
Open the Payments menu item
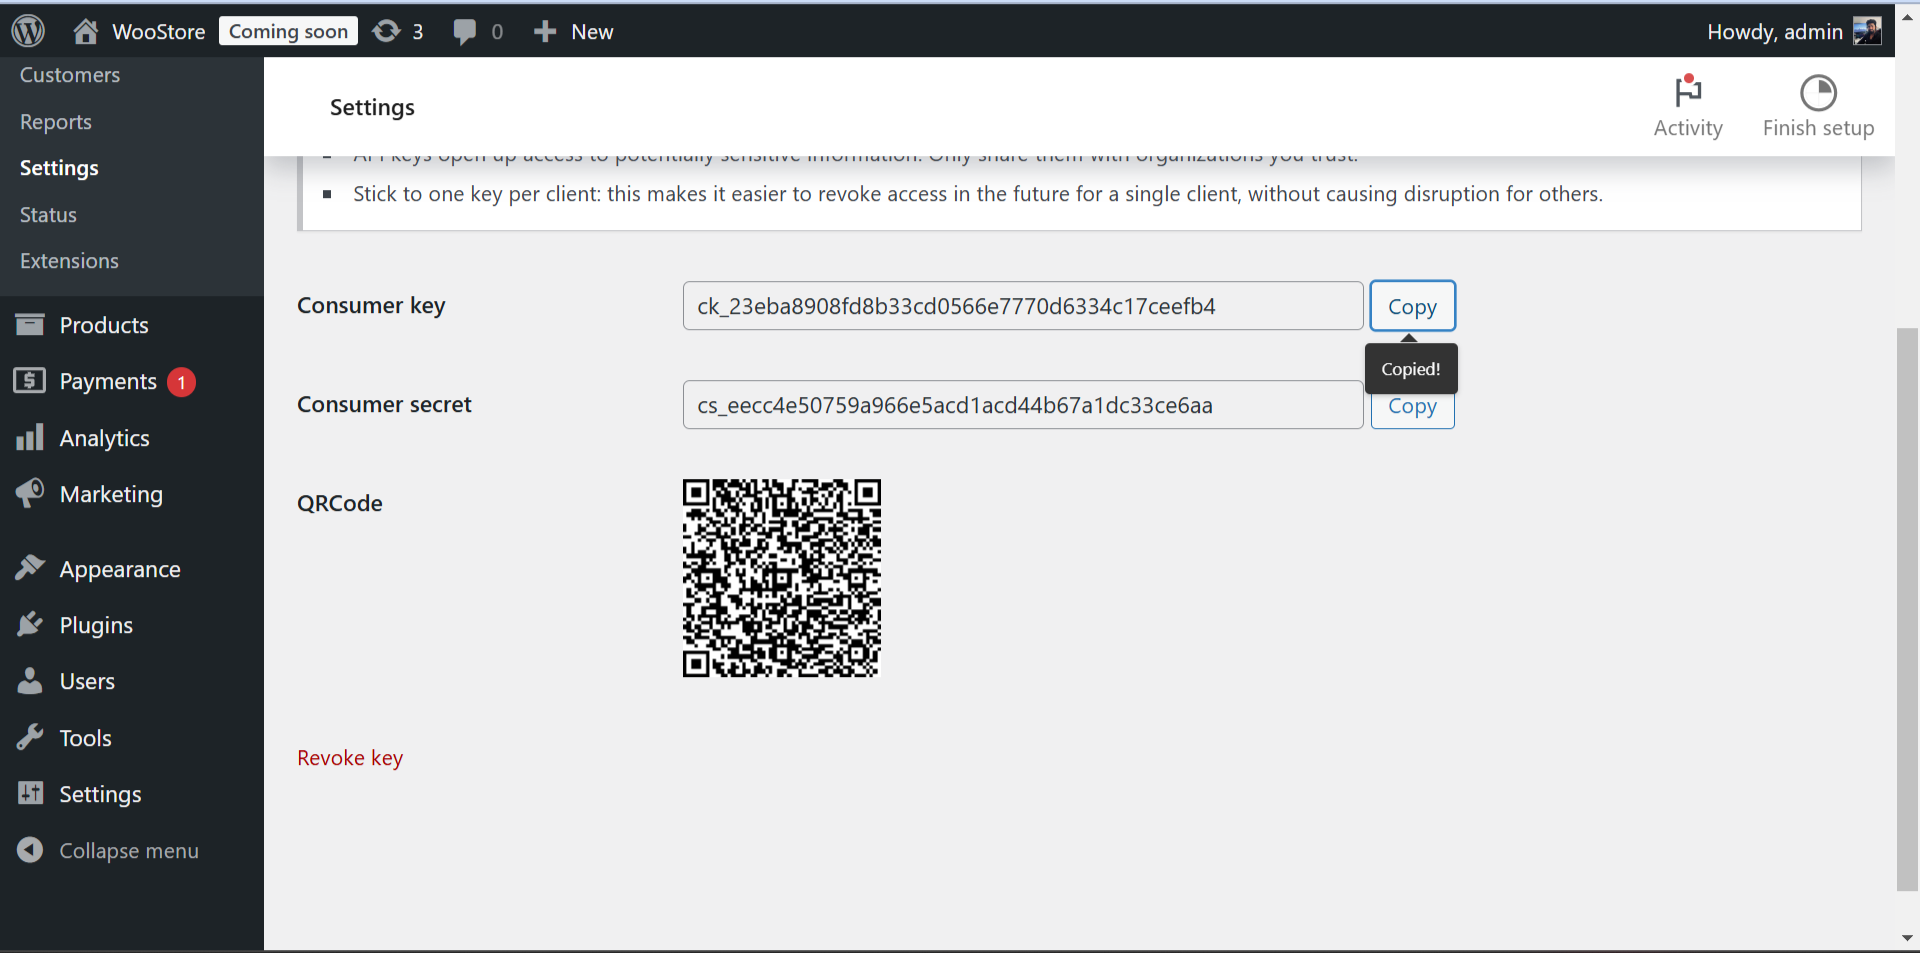coord(108,382)
